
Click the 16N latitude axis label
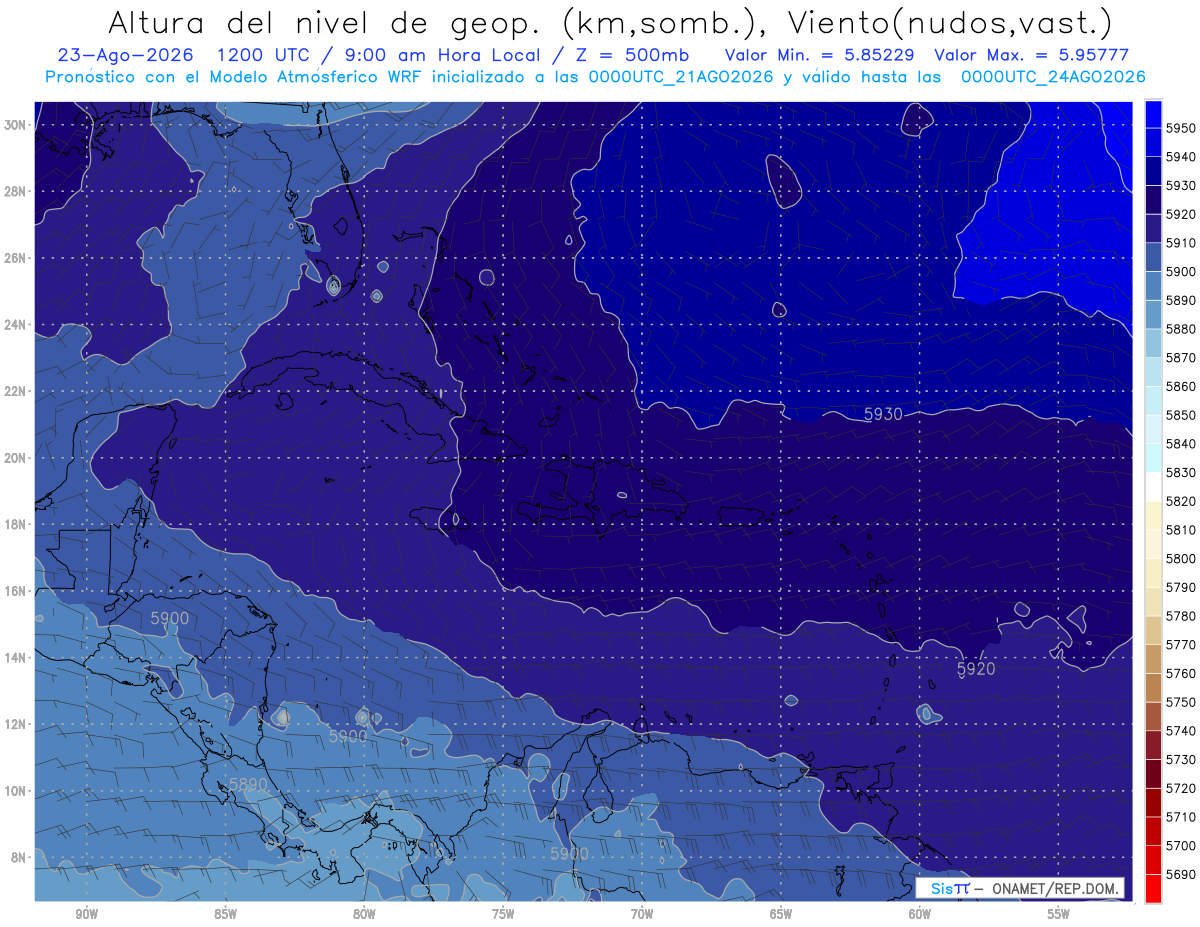coord(16,591)
